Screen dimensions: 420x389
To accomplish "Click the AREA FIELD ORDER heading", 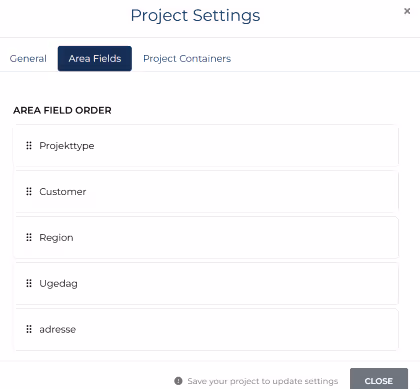I will [62, 110].
